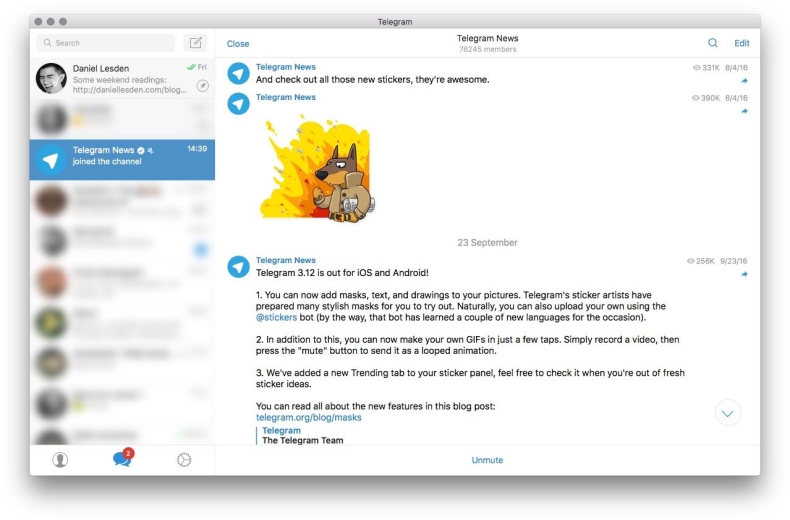Open the fire dog sticker image
The width and height of the screenshot is (790, 520).
pos(316,167)
